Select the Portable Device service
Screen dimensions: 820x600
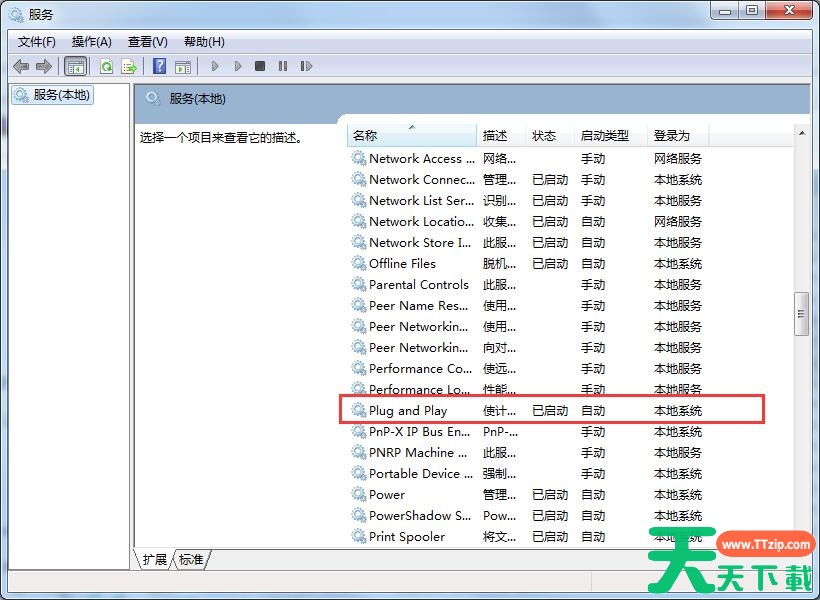coord(527,473)
